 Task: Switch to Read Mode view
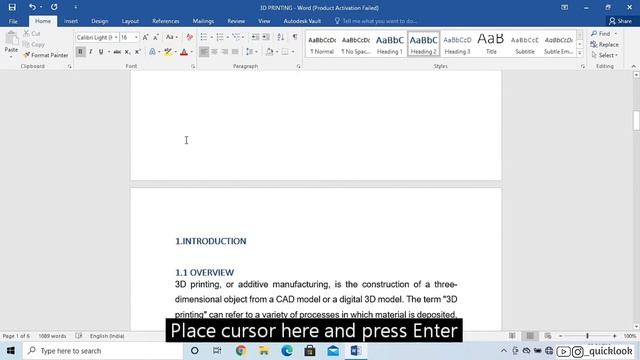[512, 336]
